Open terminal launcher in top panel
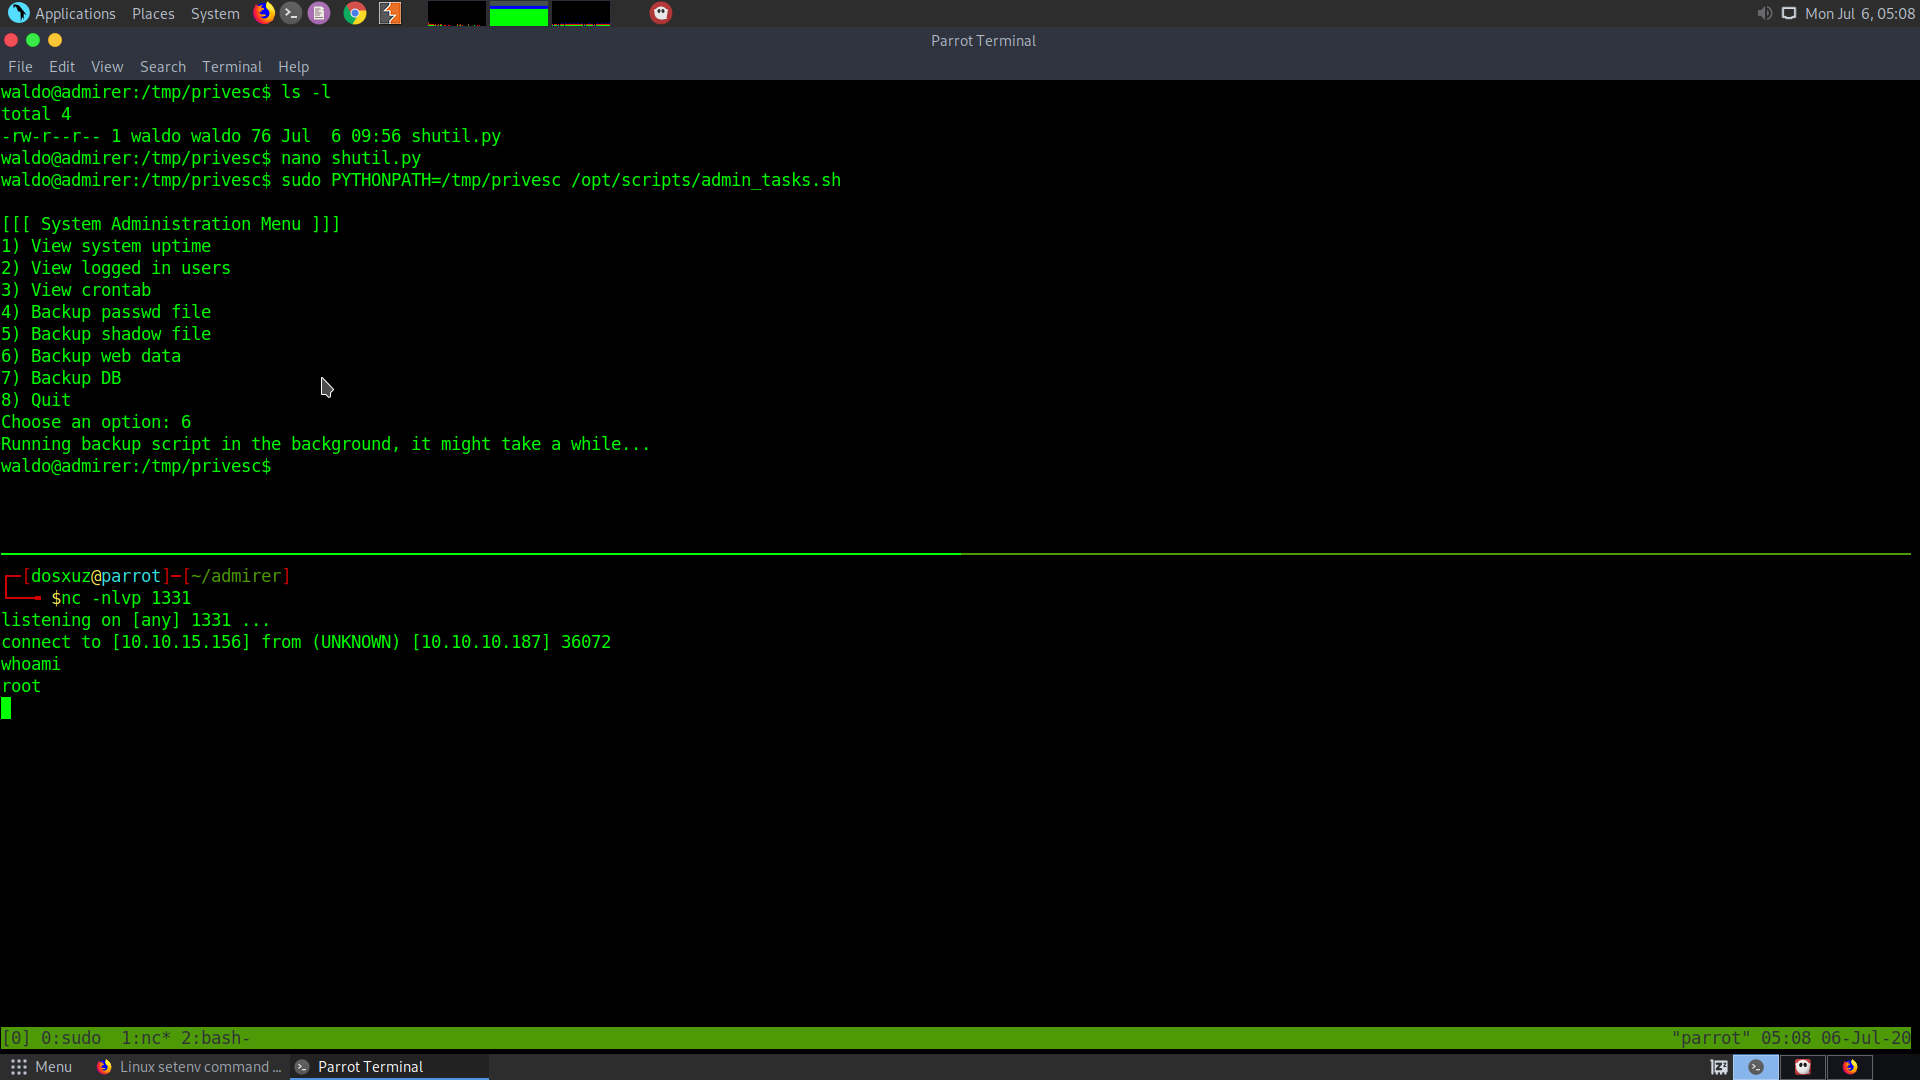1920x1080 pixels. coord(291,13)
